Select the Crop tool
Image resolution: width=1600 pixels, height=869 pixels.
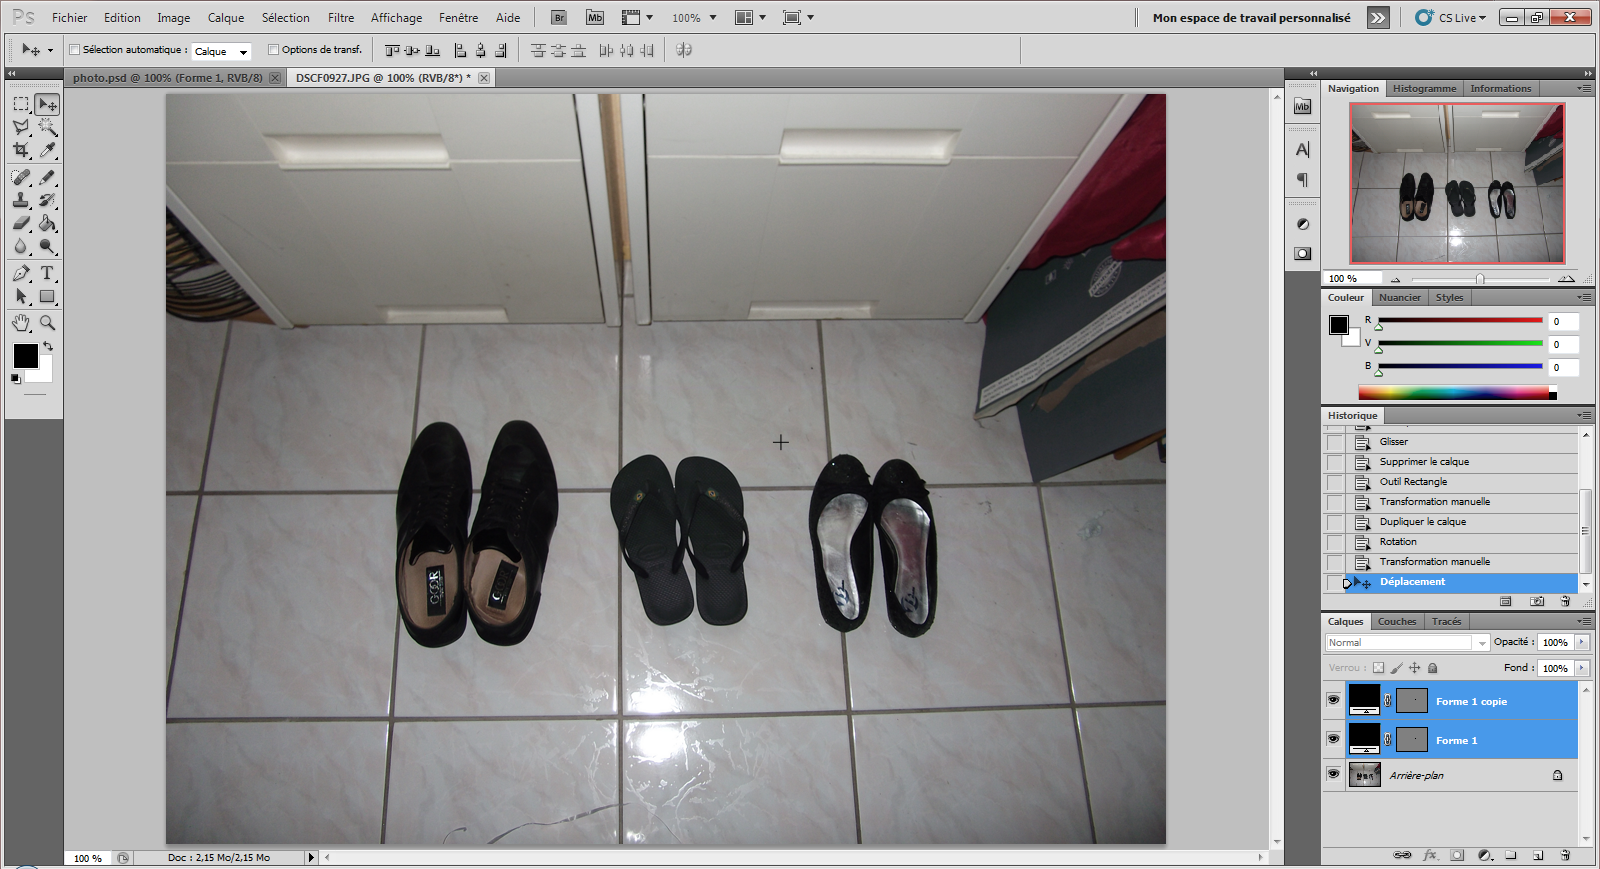[x=21, y=150]
